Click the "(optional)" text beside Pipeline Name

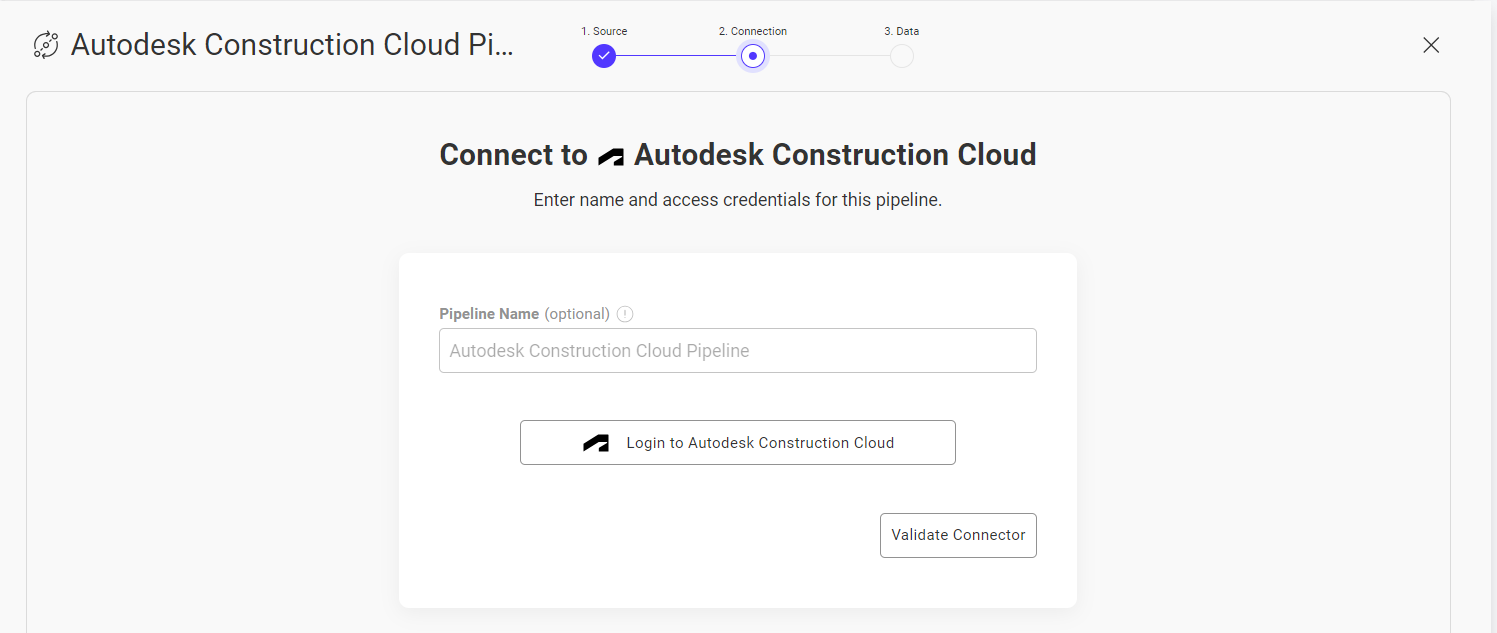[x=577, y=314]
